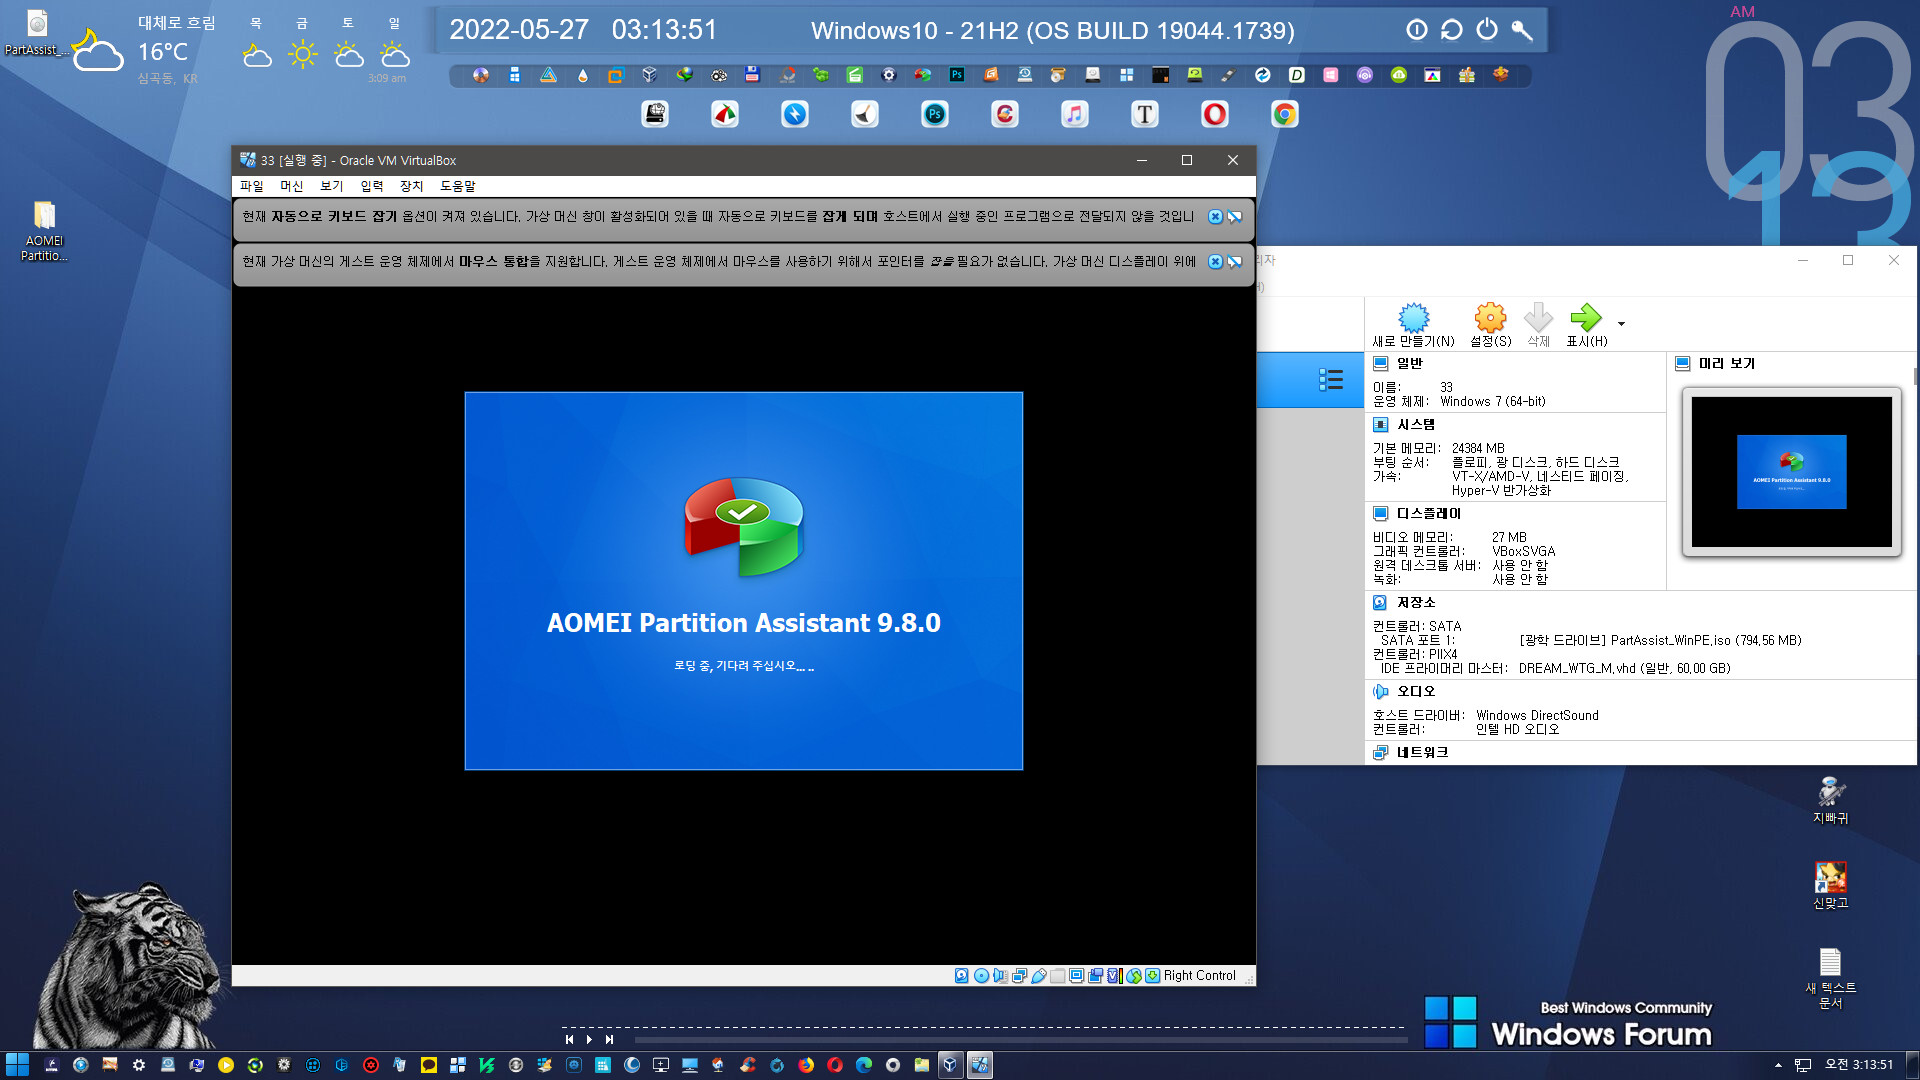This screenshot has height=1080, width=1920.
Task: Click the hard disk activity status icon
Action: 961,976
